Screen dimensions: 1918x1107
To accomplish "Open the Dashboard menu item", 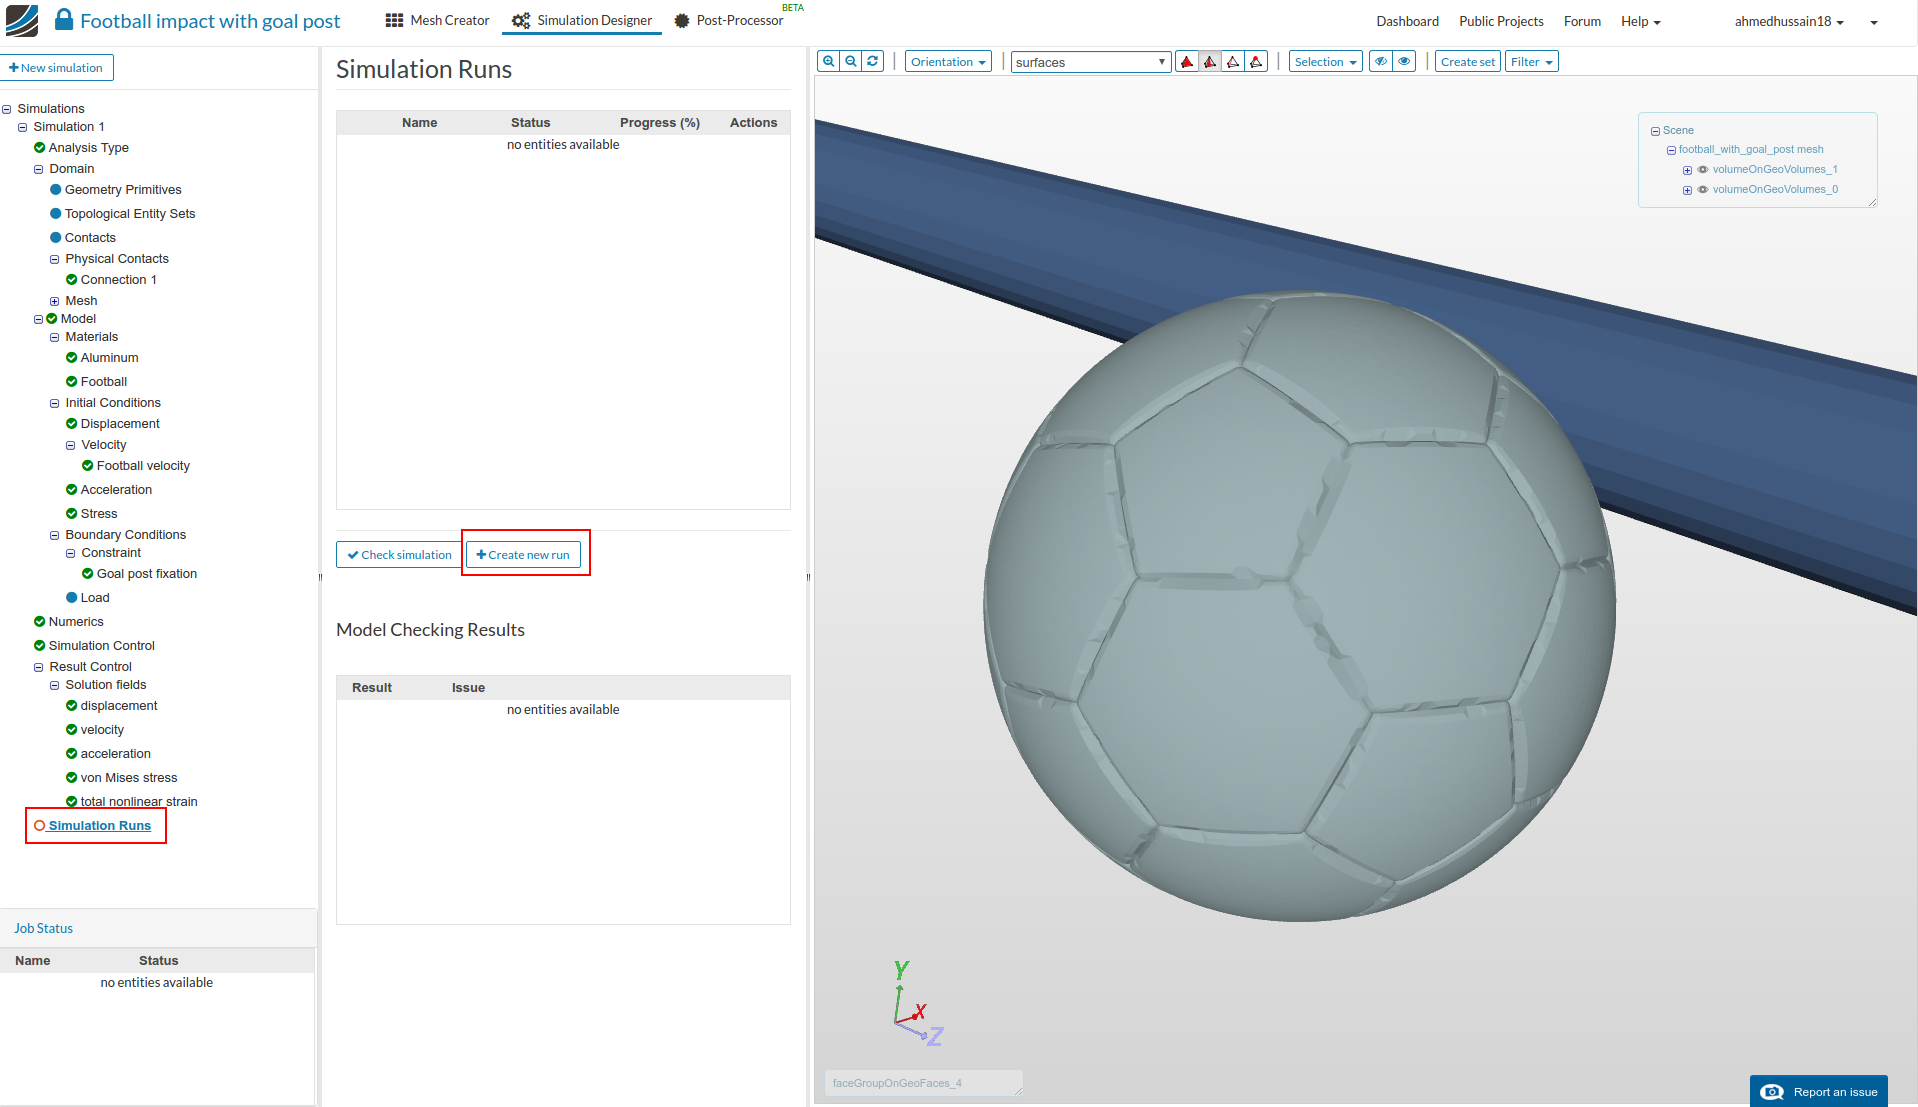I will (x=1407, y=21).
